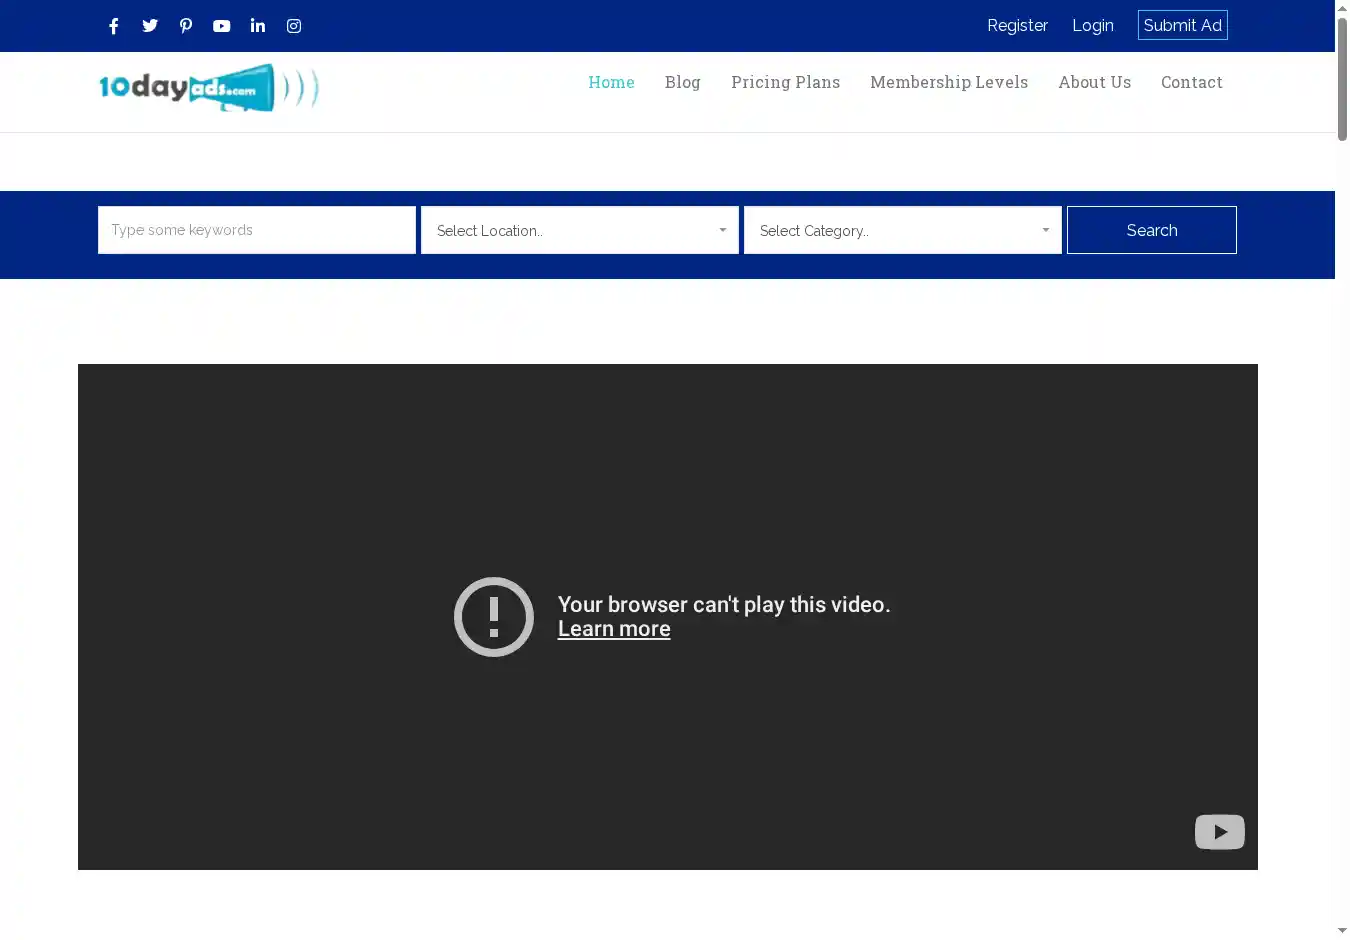
Task: Go to the Home menu item
Action: pyautogui.click(x=611, y=82)
